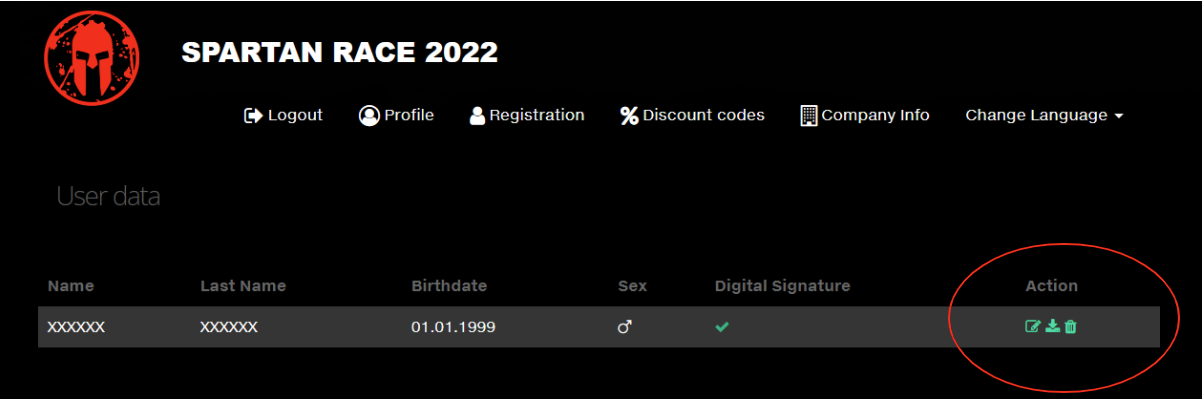
Task: Click the Profile person icon
Action: tap(369, 116)
